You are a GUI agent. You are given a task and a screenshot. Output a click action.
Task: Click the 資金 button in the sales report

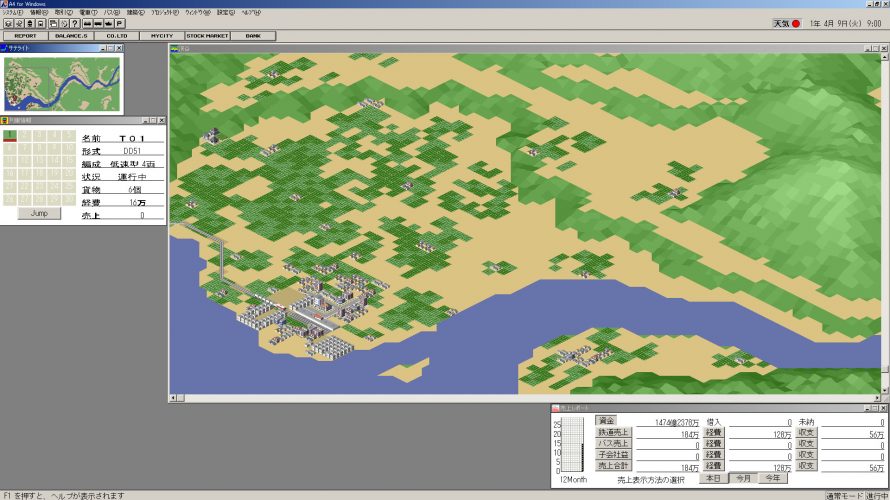pyautogui.click(x=606, y=421)
